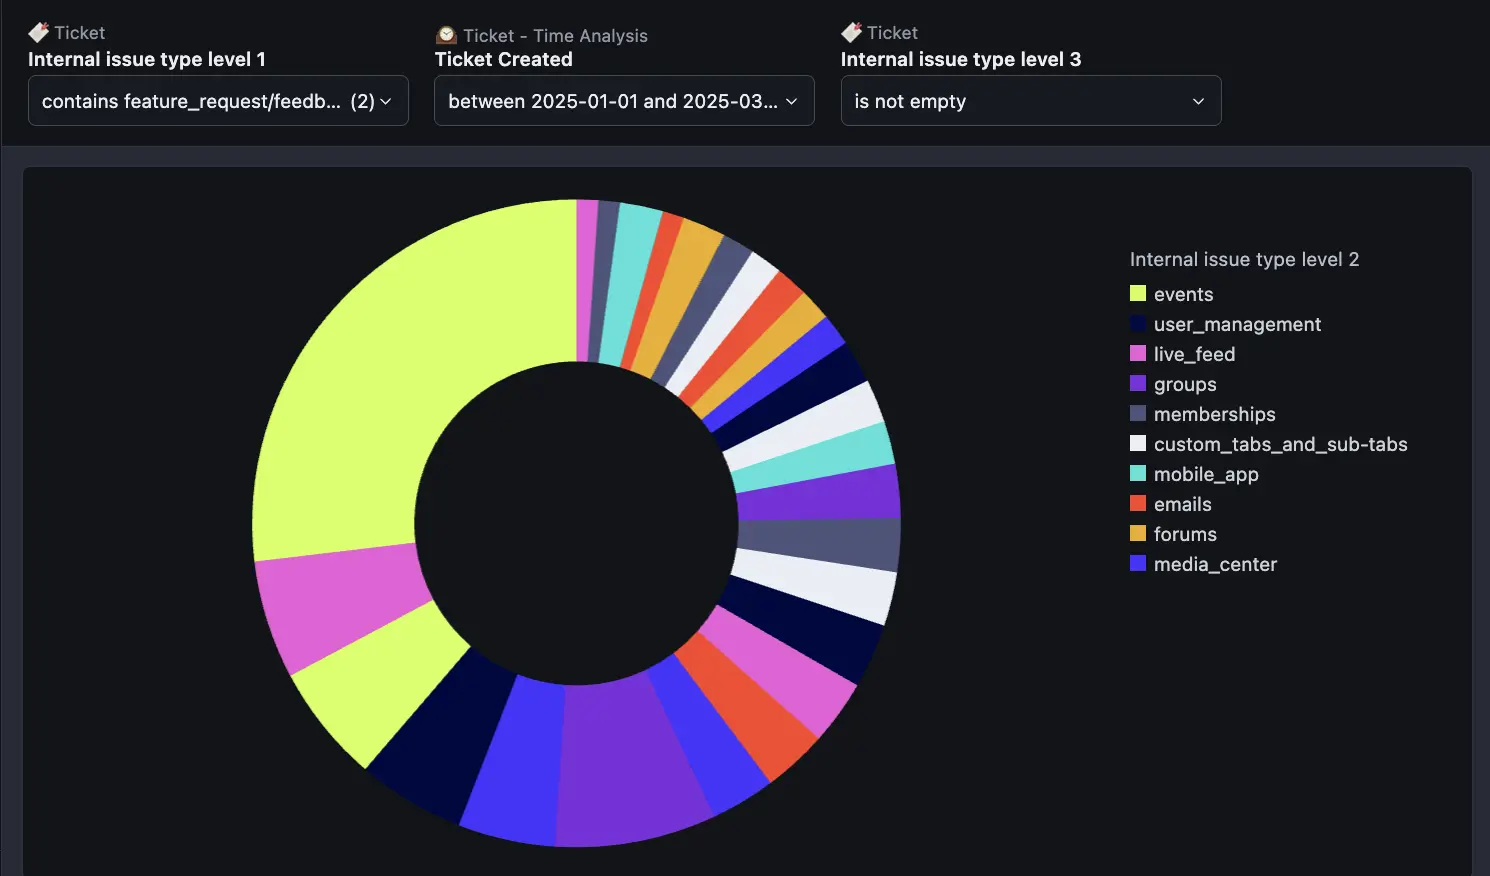1490x876 pixels.
Task: Select the yellow events color swatch in legend
Action: [1138, 294]
